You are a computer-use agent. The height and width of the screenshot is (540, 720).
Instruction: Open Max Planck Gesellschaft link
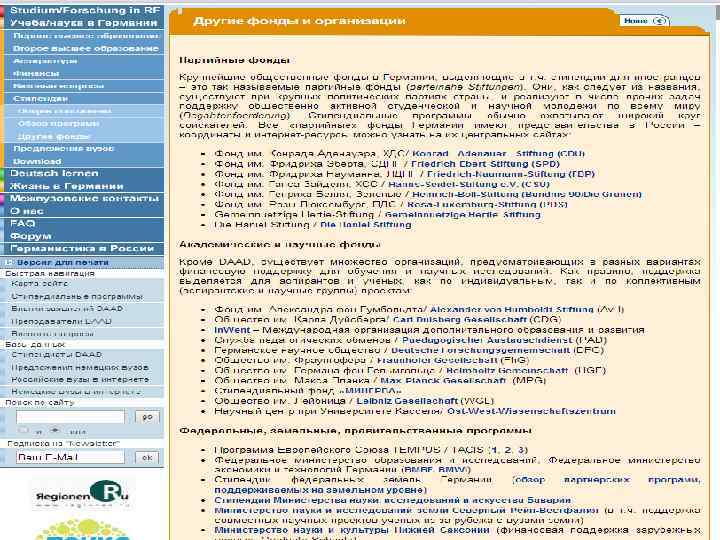pos(444,380)
